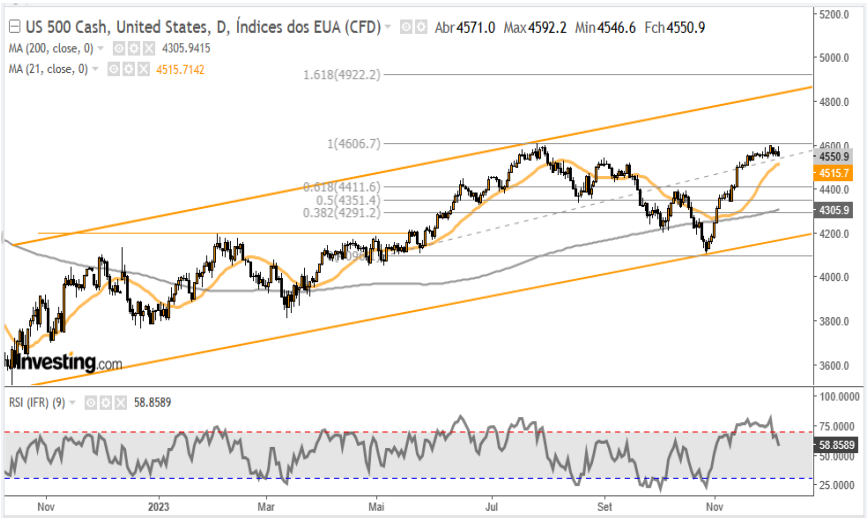867x519 pixels.
Task: Hide the RSI indicator with eye icon
Action: point(91,403)
